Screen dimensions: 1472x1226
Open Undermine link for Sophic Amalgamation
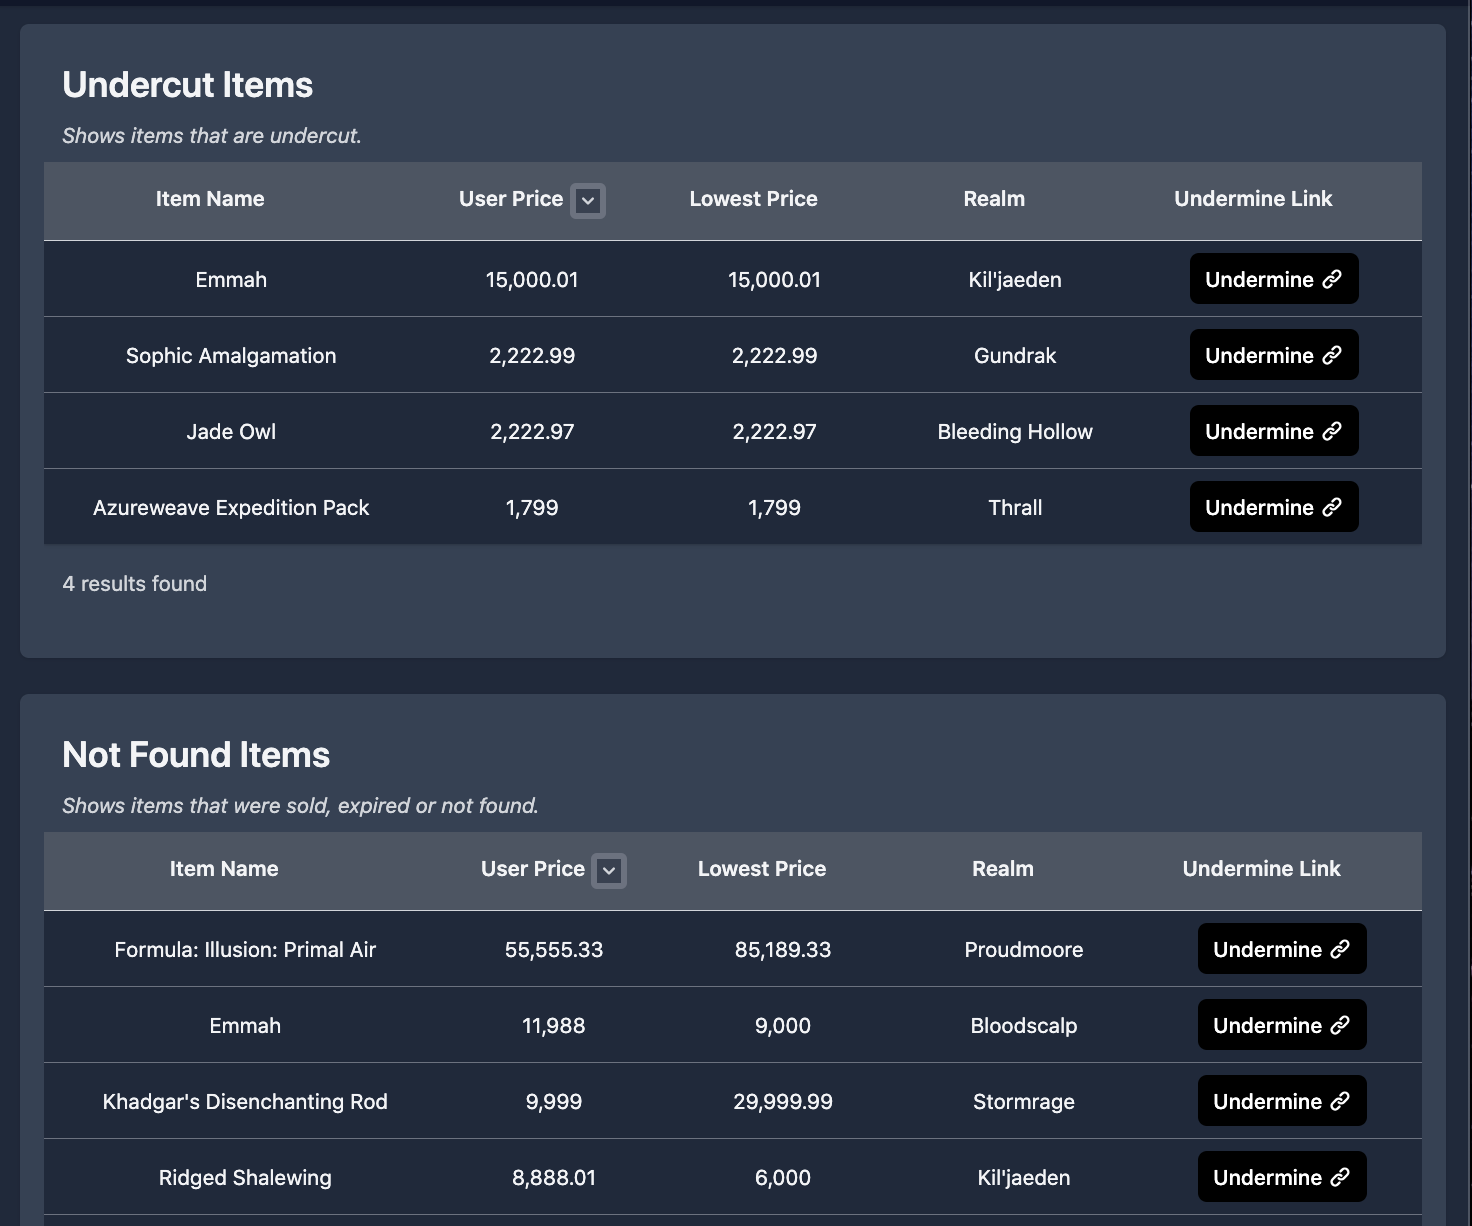(x=1274, y=355)
